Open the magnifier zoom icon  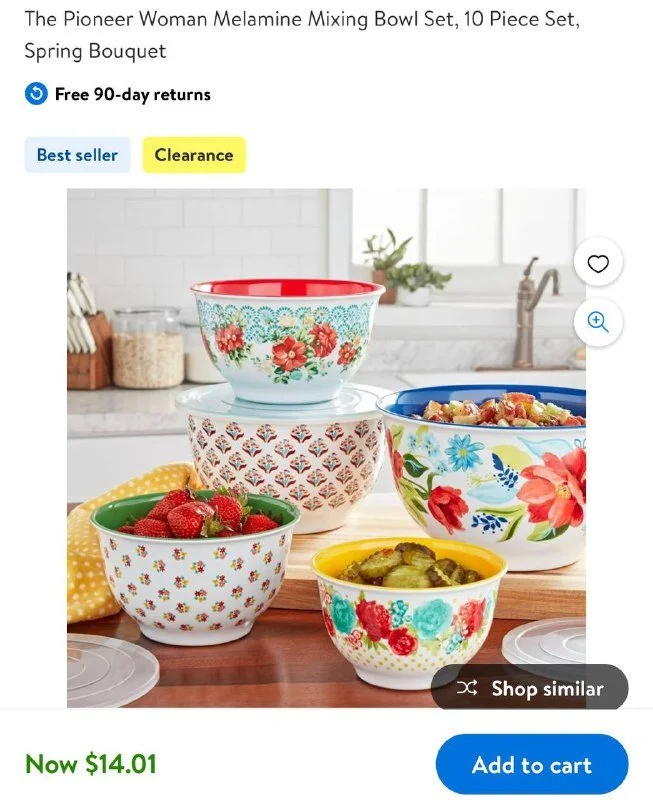pos(598,322)
